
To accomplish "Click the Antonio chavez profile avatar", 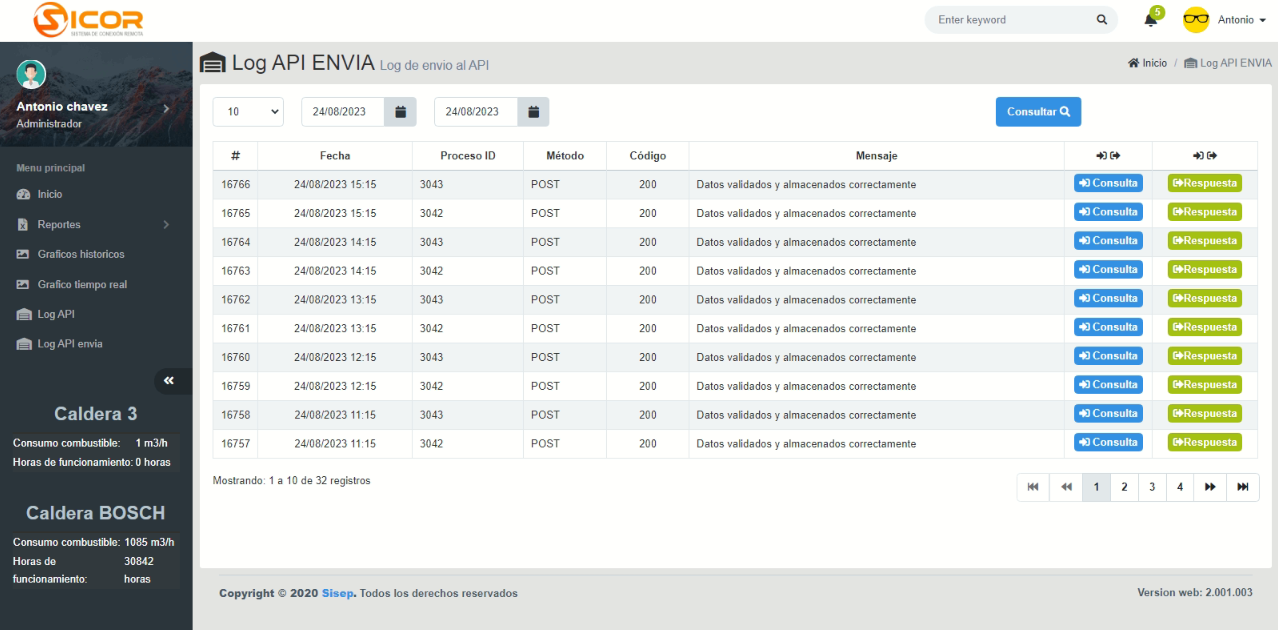I will pyautogui.click(x=31, y=75).
